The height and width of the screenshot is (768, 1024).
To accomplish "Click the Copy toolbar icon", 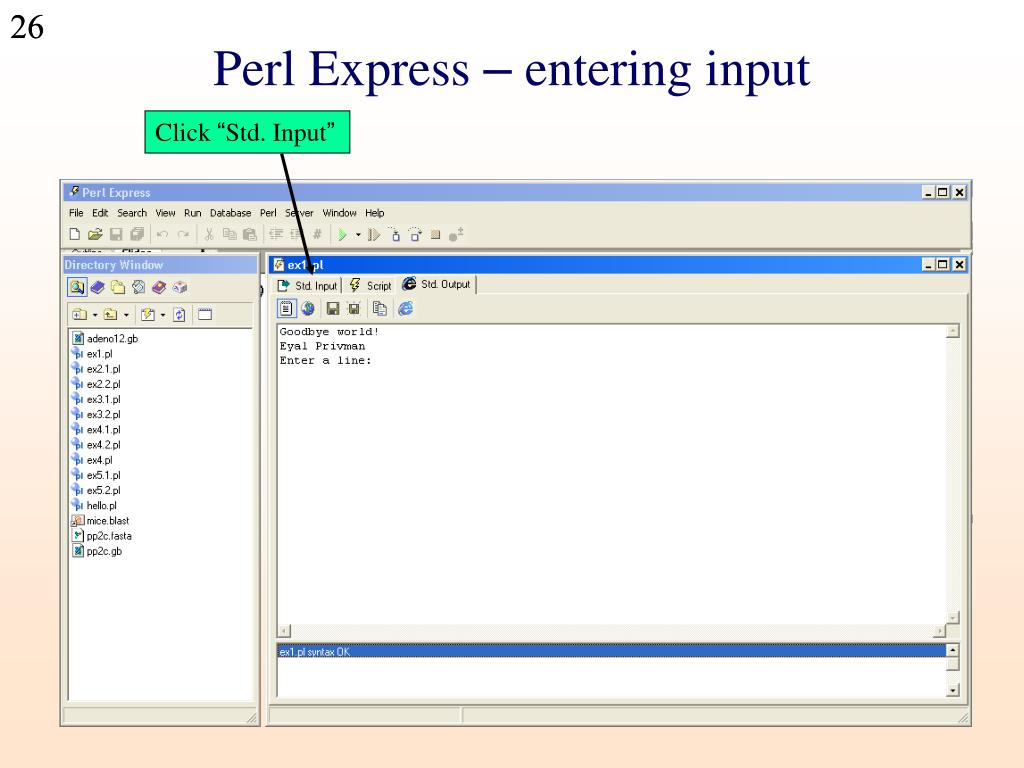I will (x=229, y=234).
